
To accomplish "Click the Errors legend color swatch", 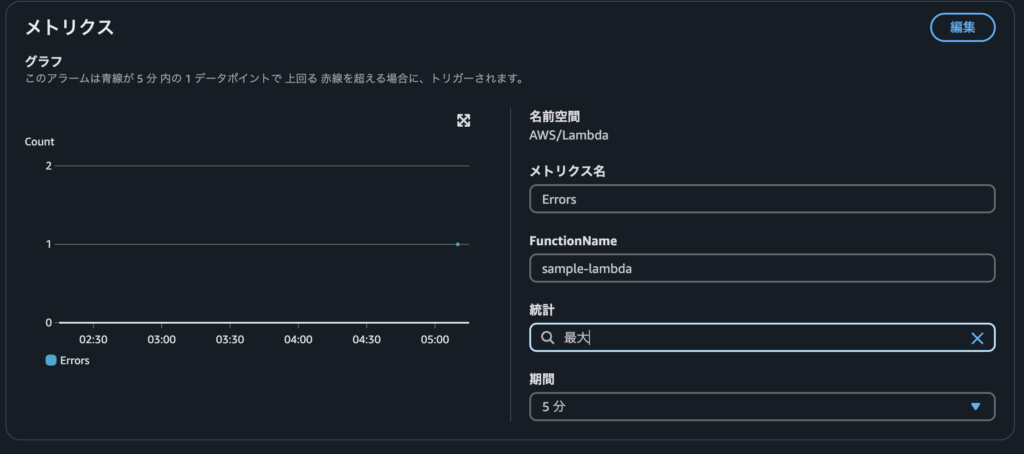I will pos(51,360).
